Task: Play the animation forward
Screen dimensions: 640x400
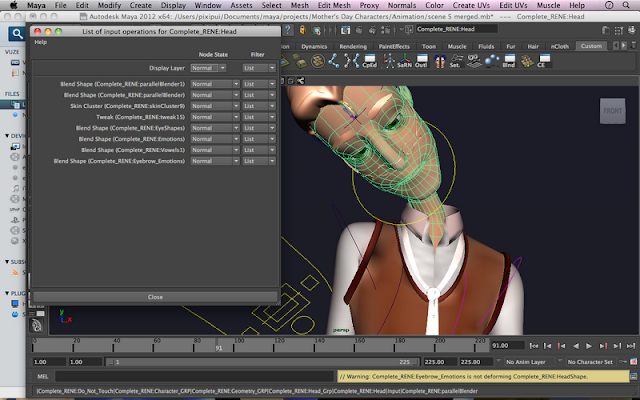Action: (589, 346)
